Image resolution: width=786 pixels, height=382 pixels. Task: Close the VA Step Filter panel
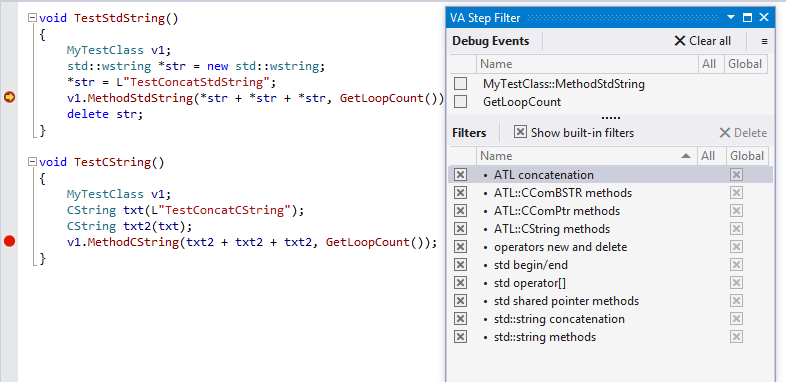[764, 18]
